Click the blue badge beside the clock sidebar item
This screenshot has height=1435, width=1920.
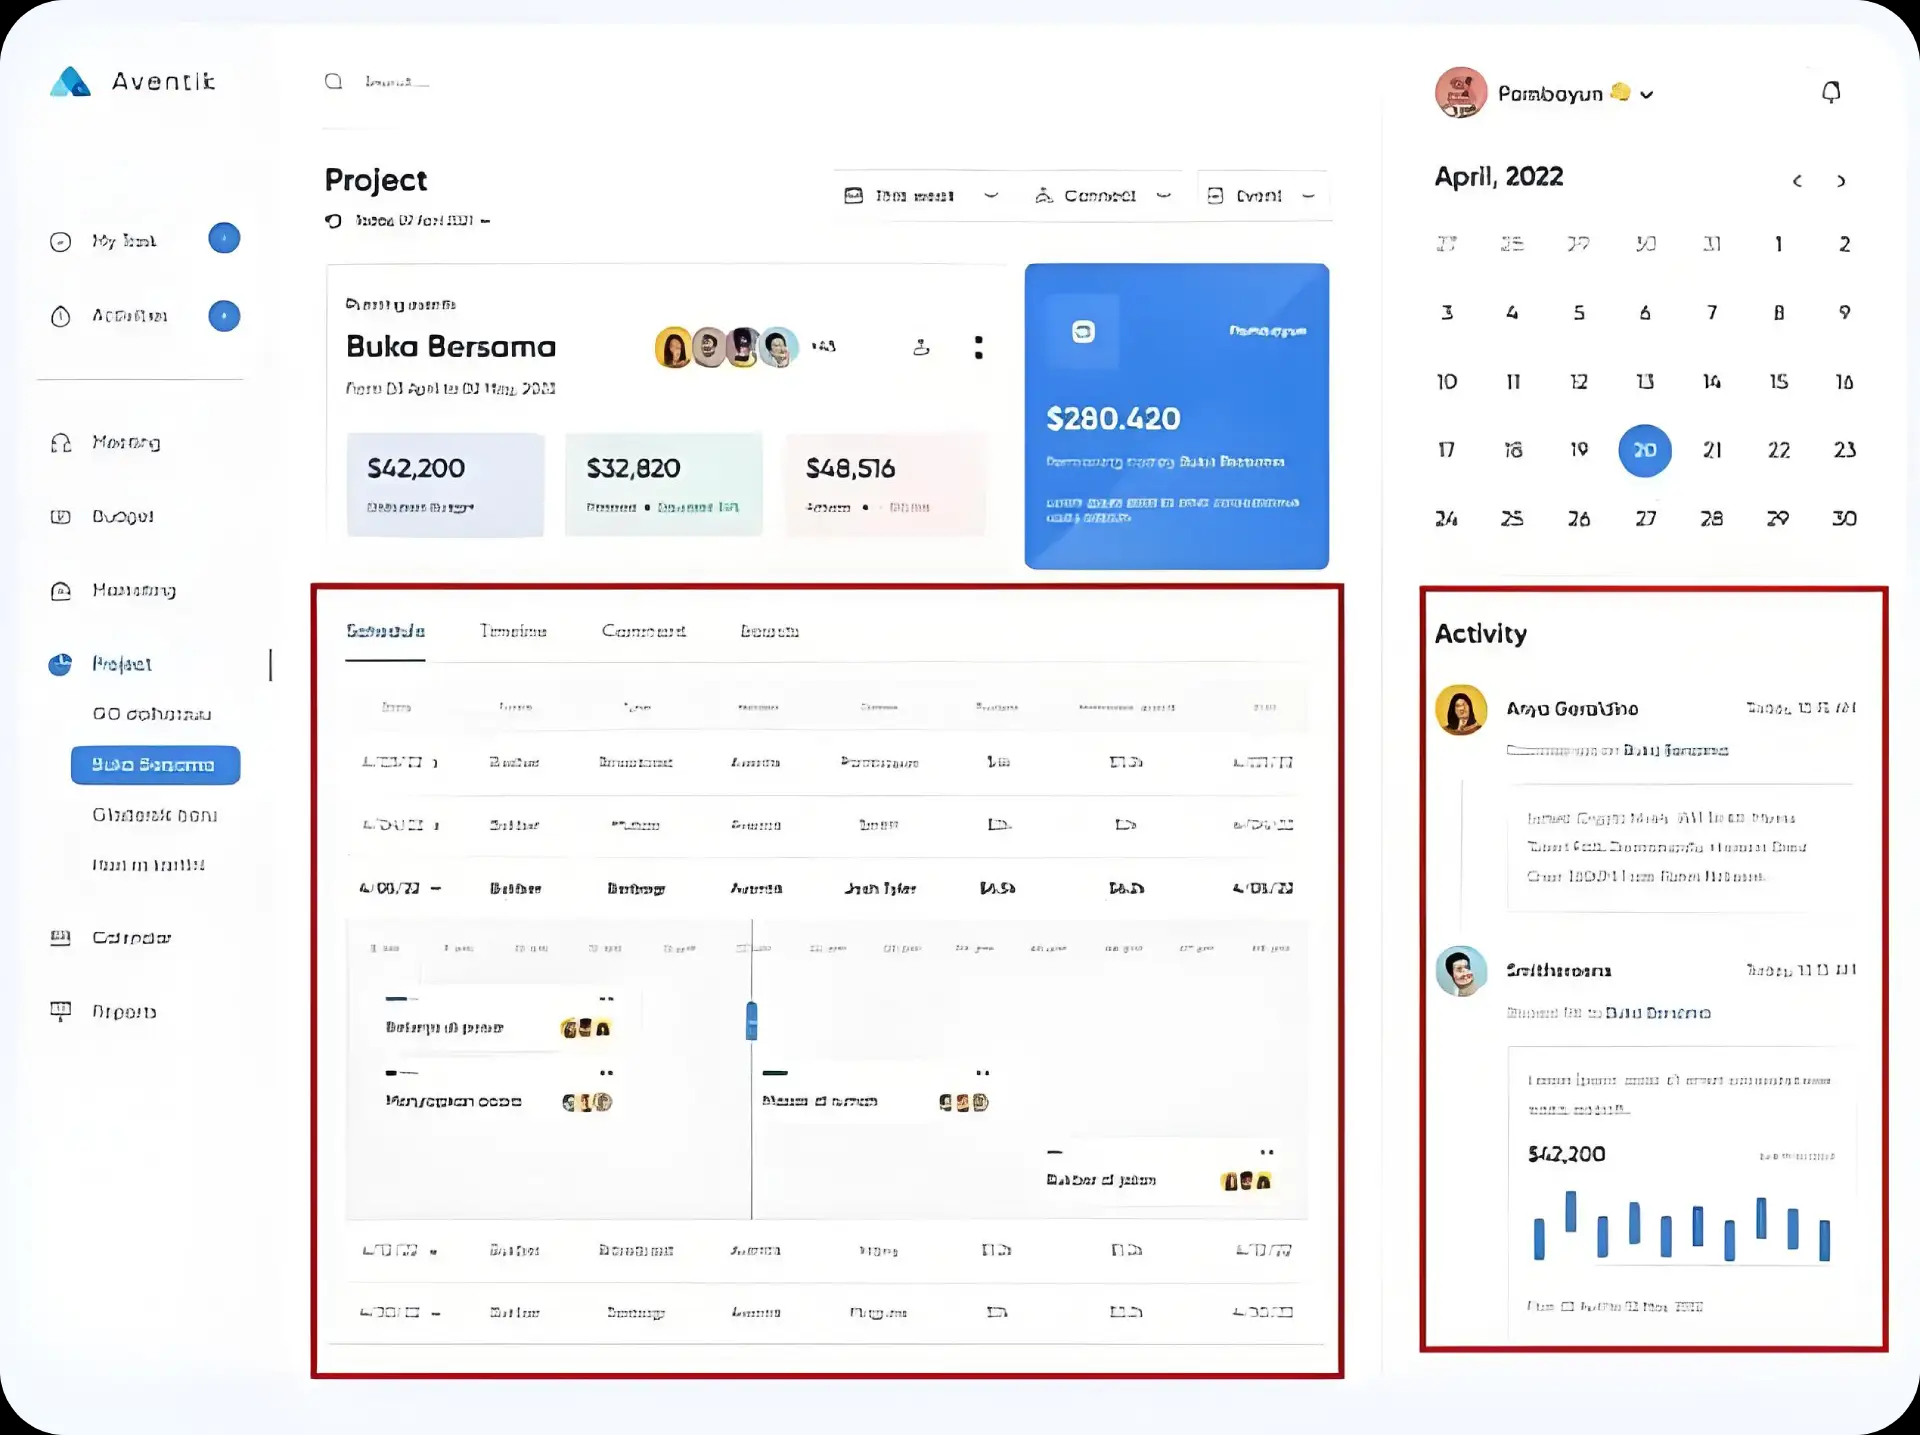click(224, 316)
